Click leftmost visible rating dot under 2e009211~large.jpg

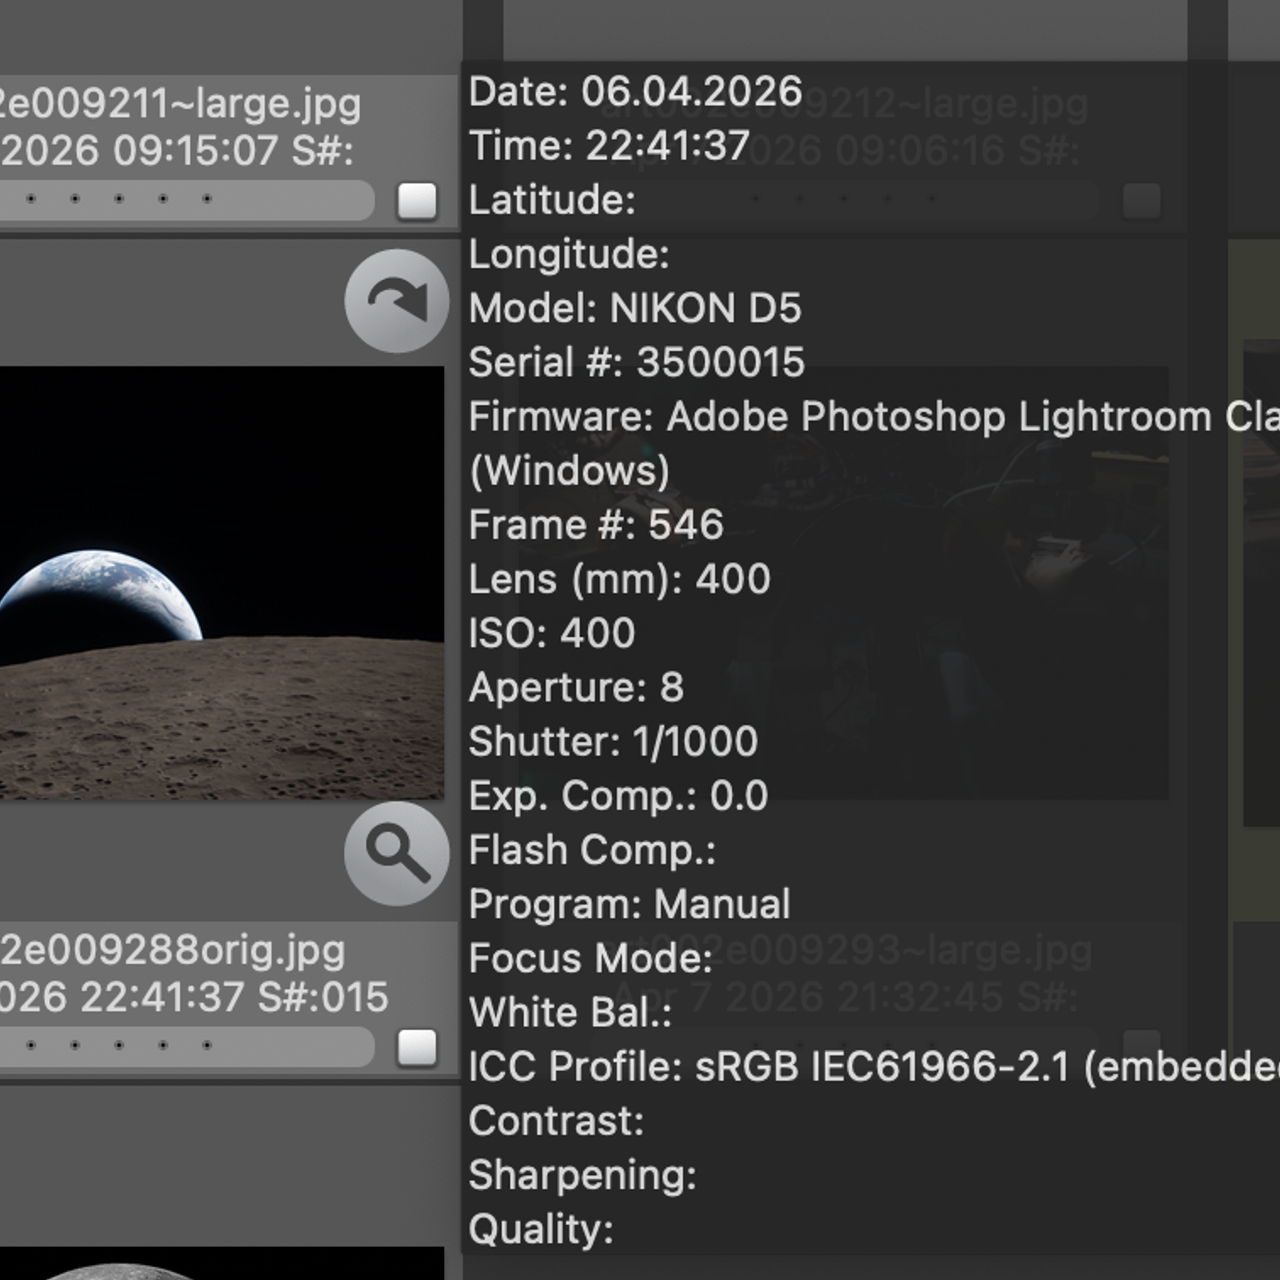click(x=32, y=199)
